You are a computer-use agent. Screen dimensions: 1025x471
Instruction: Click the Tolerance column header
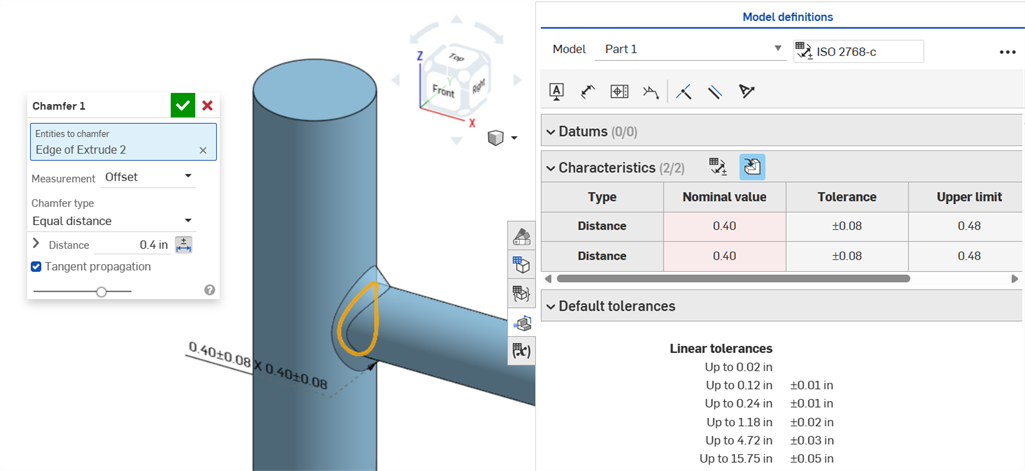847,197
